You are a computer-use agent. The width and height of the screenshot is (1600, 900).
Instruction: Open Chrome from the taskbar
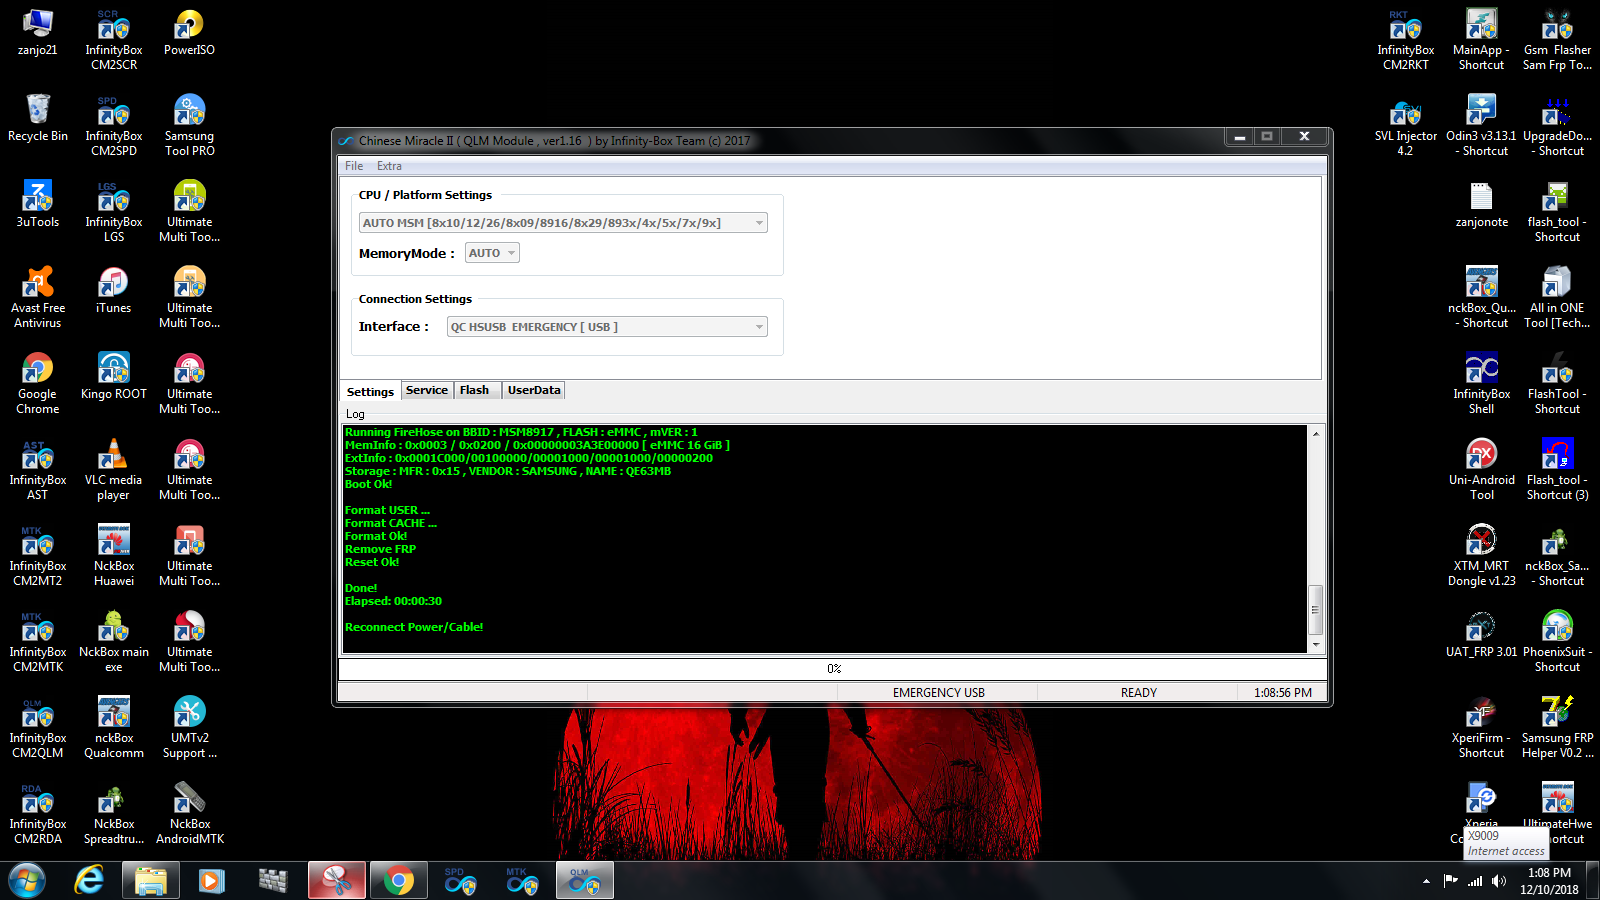pyautogui.click(x=398, y=881)
